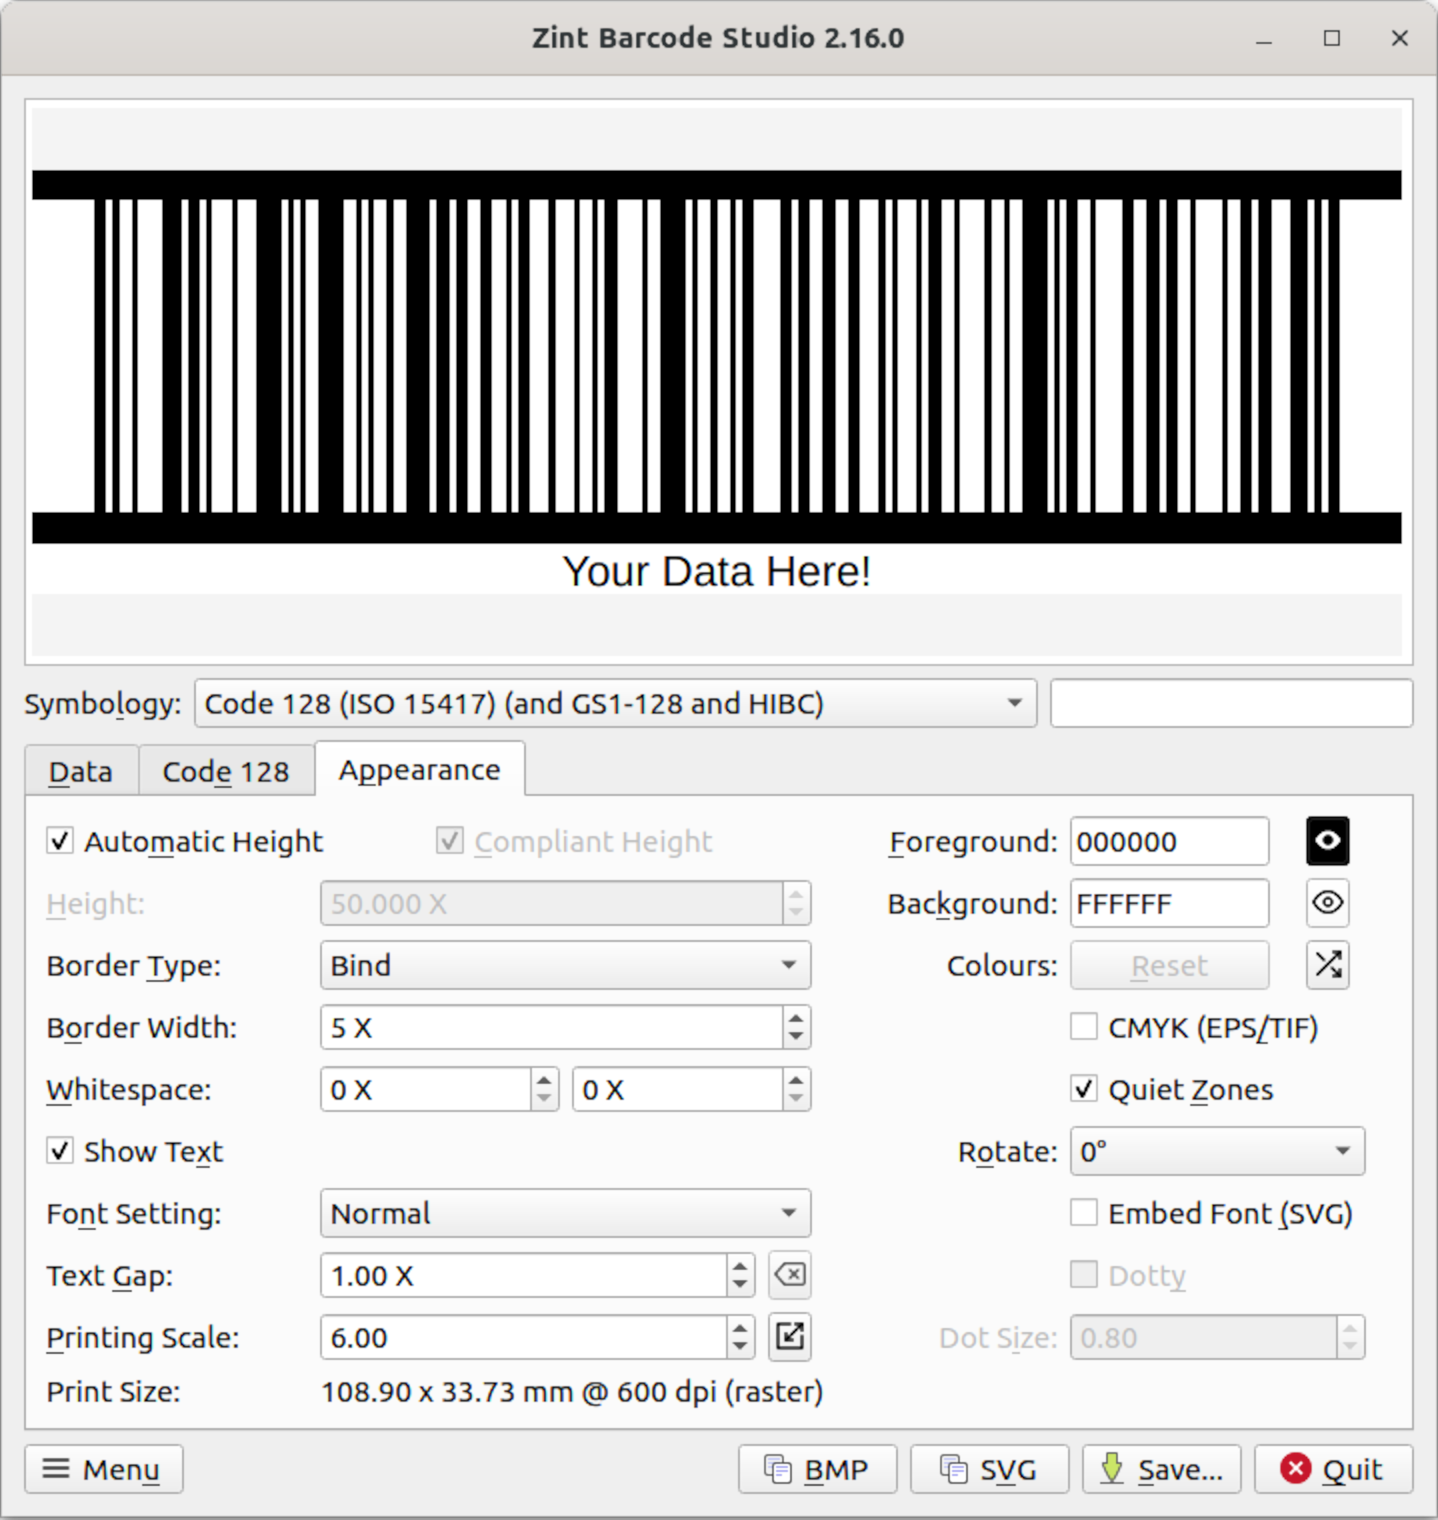Screen dimensions: 1438x1520
Task: Edit the Foreground colour hex value
Action: click(1168, 841)
